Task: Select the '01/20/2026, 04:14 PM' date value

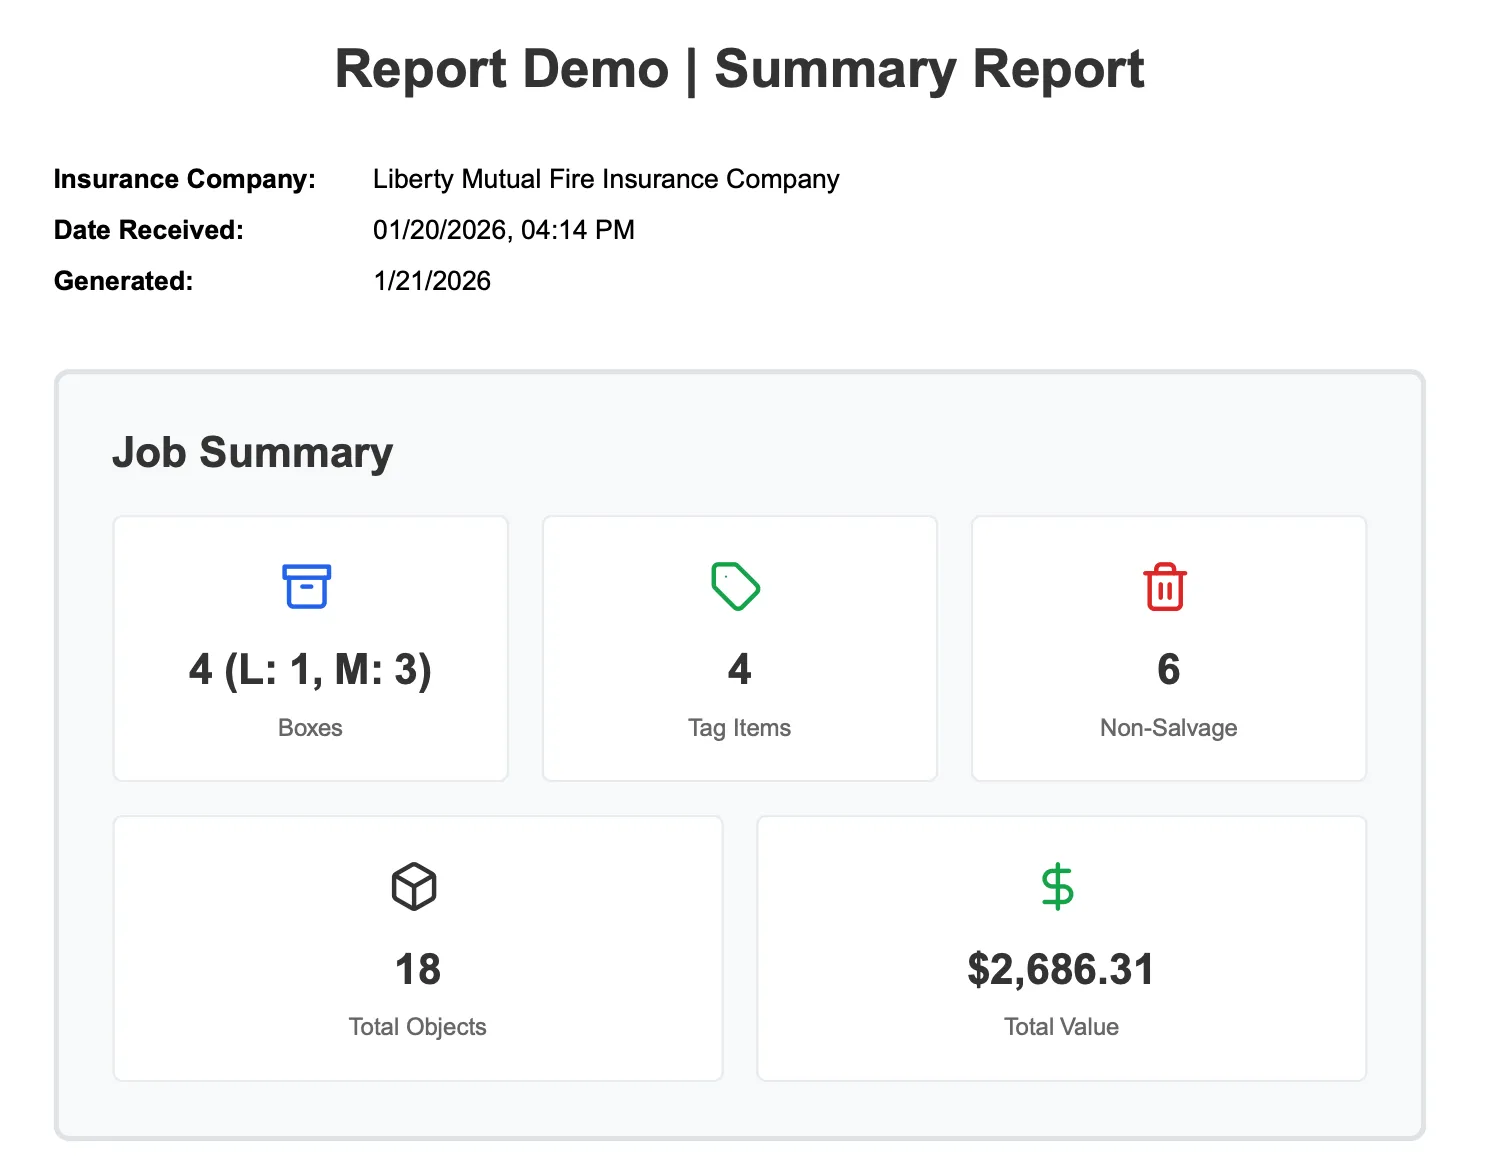Action: click(x=504, y=230)
